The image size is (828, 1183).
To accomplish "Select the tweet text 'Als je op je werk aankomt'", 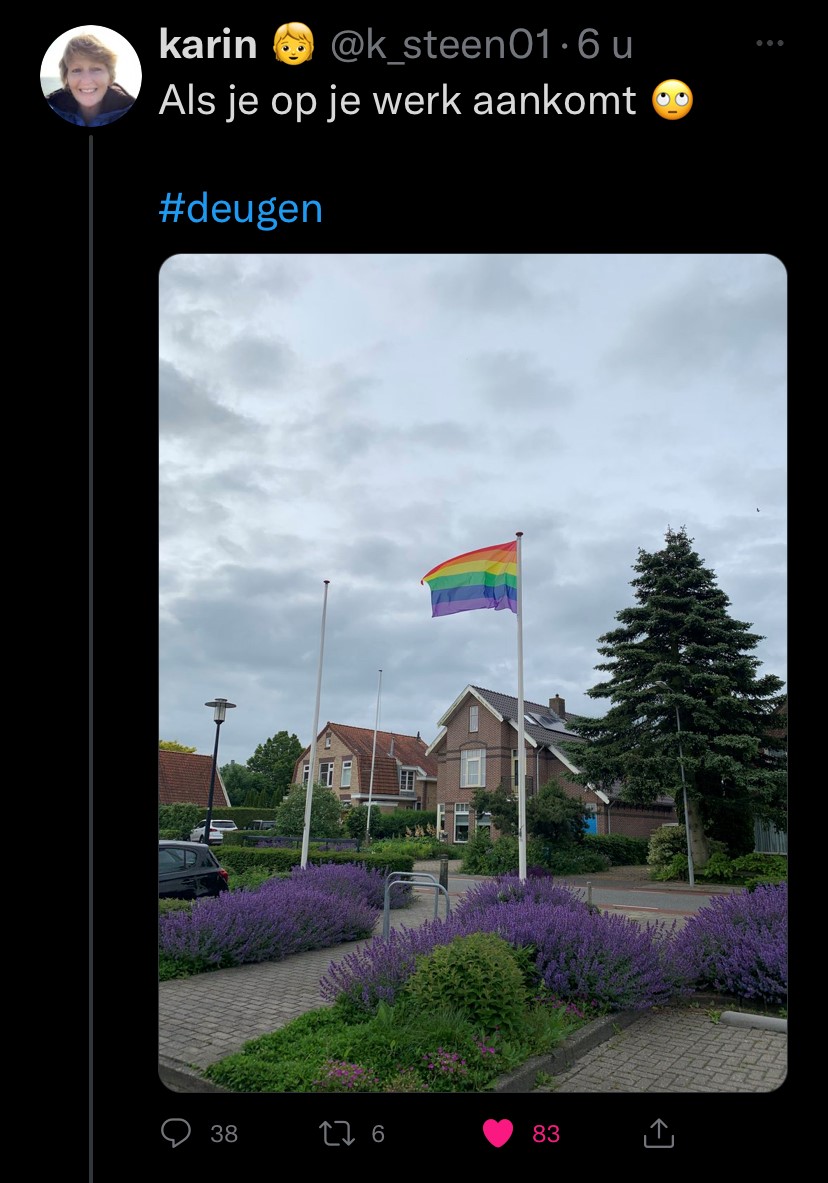I will (x=397, y=100).
